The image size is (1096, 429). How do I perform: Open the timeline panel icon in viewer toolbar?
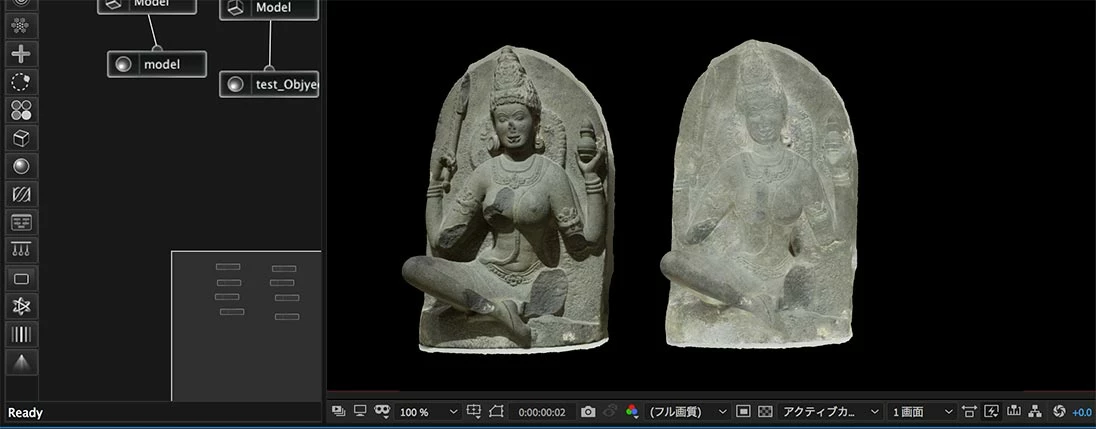[1014, 412]
